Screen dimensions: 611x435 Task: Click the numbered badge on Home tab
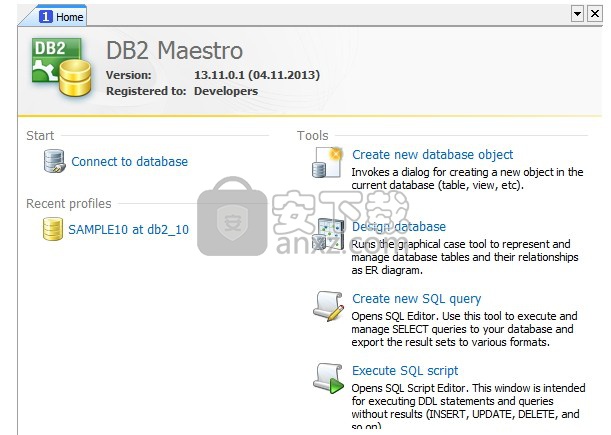(x=46, y=16)
